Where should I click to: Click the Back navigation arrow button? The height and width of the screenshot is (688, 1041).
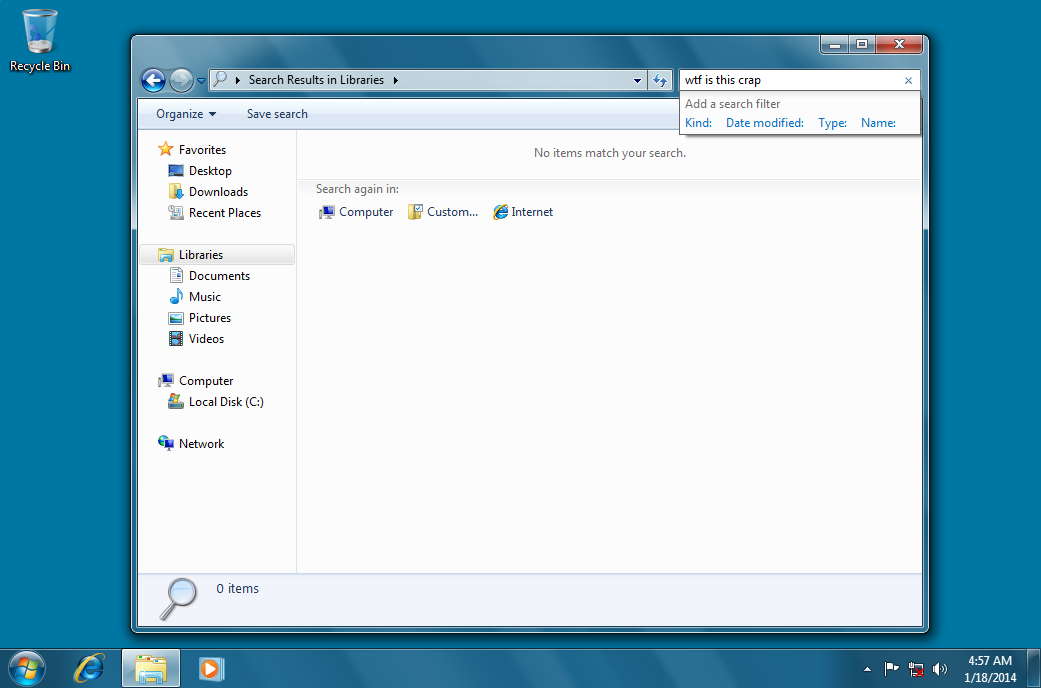click(x=153, y=81)
